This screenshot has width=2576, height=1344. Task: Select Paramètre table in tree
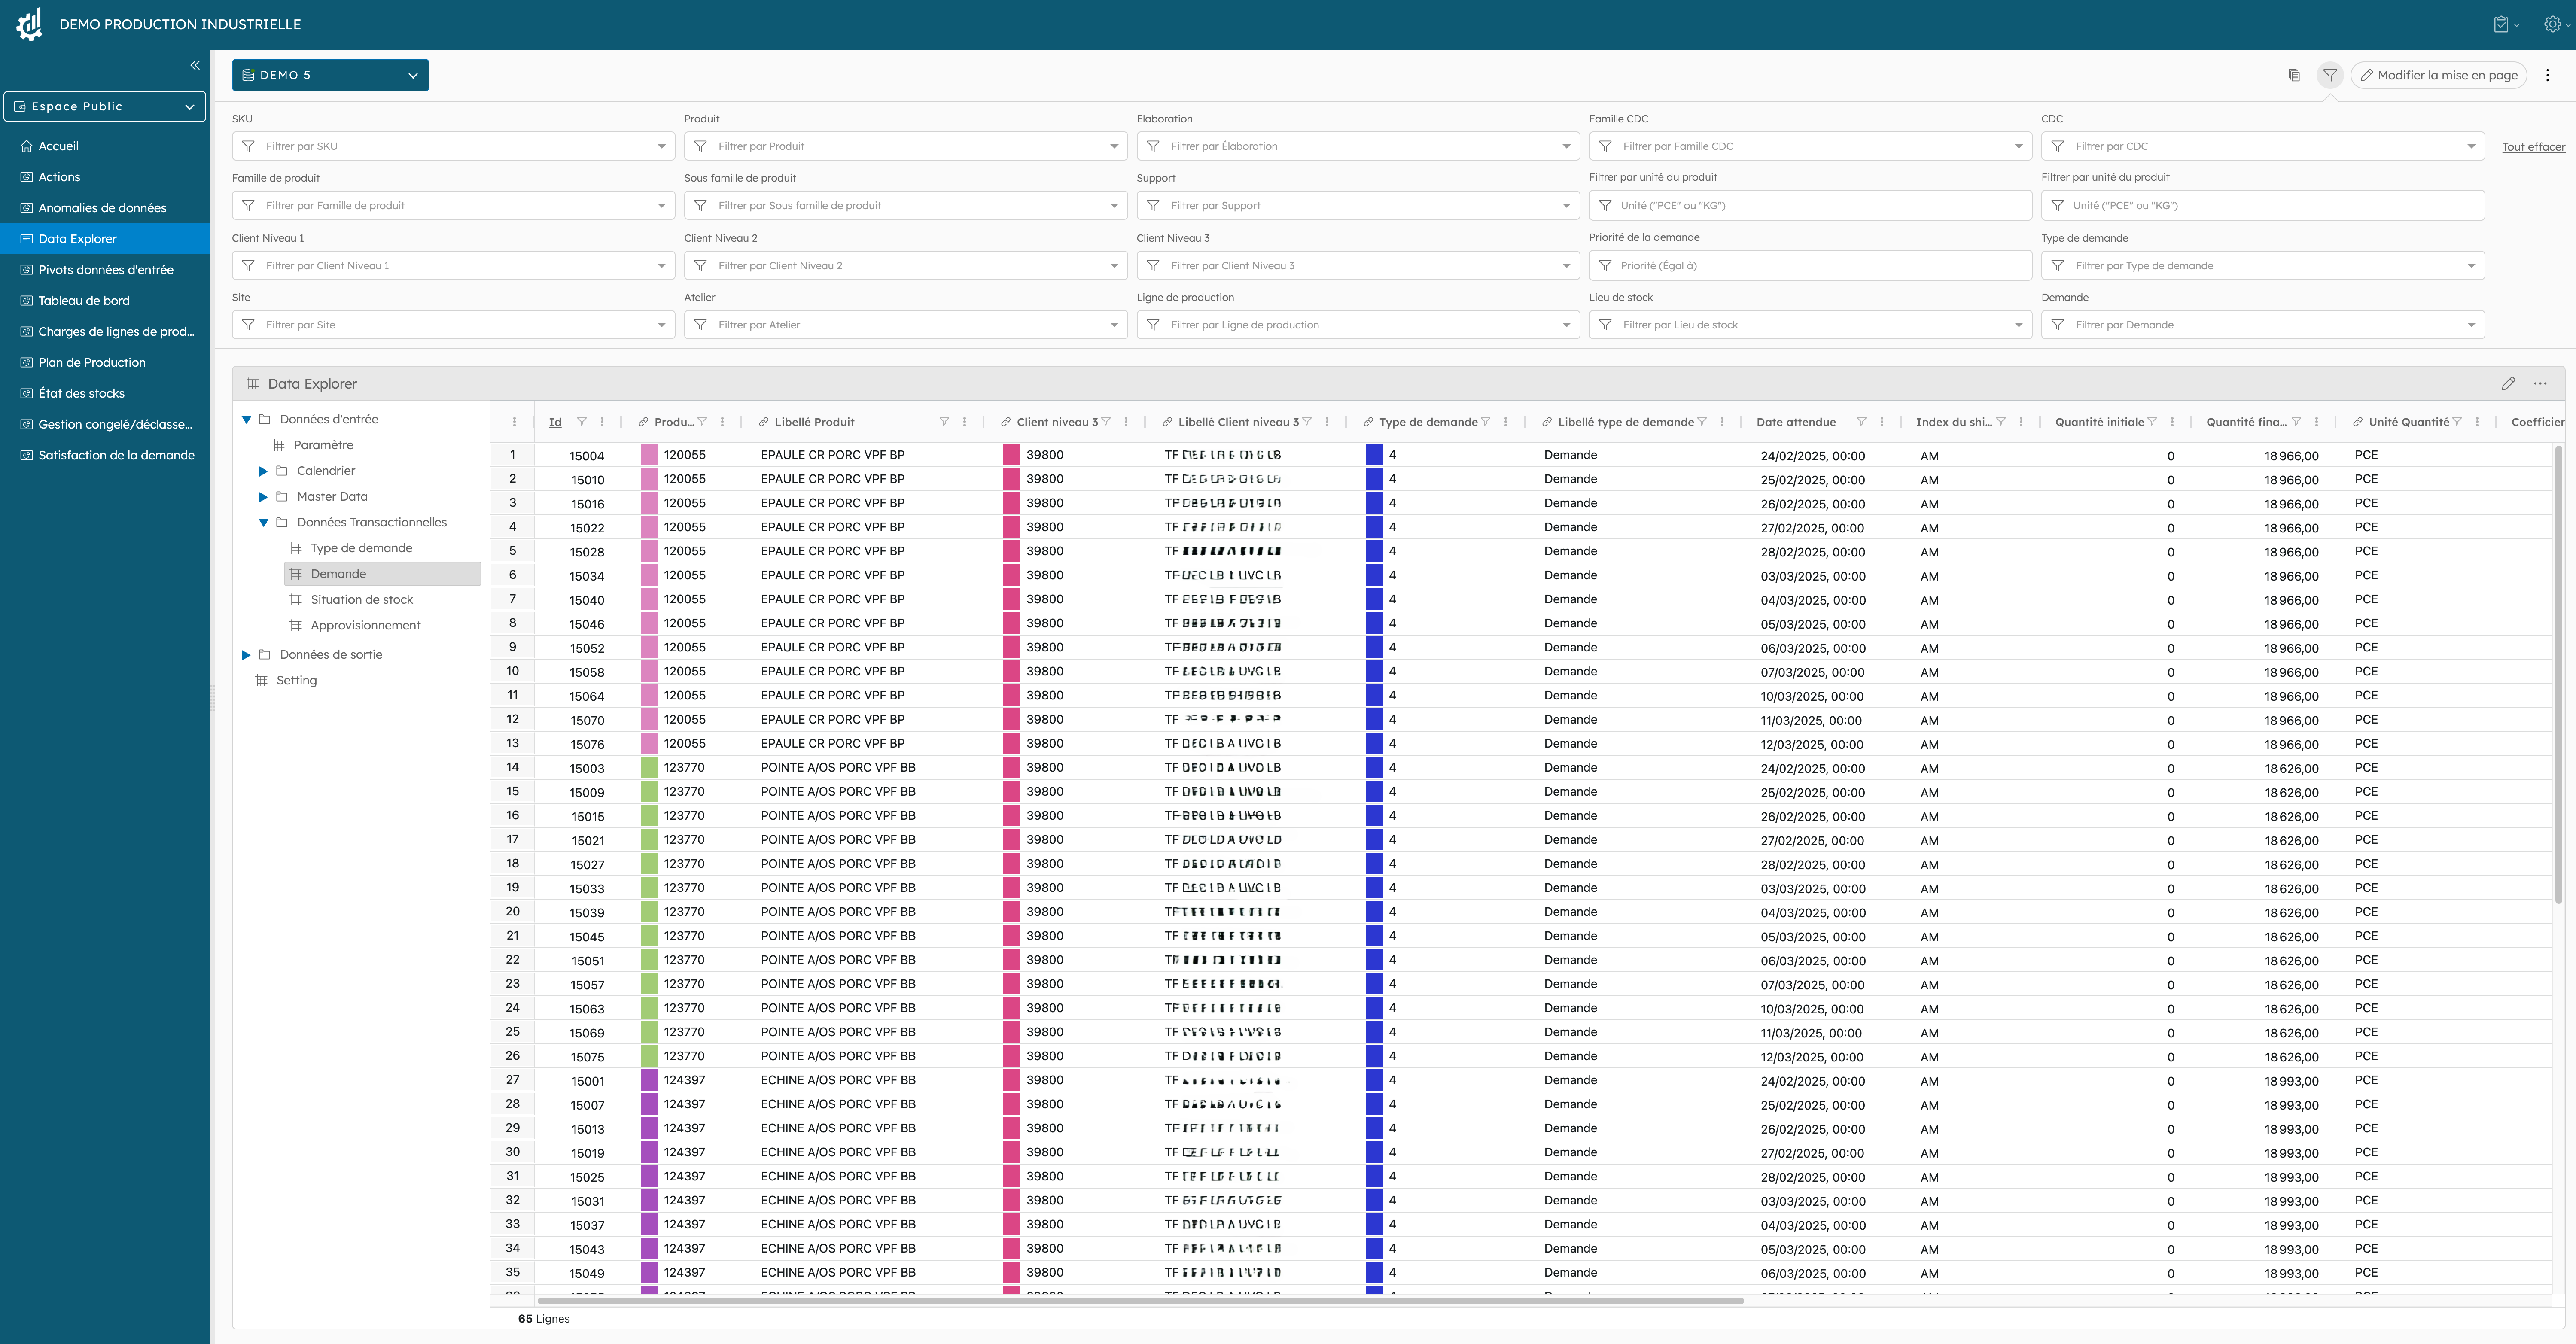[x=323, y=445]
